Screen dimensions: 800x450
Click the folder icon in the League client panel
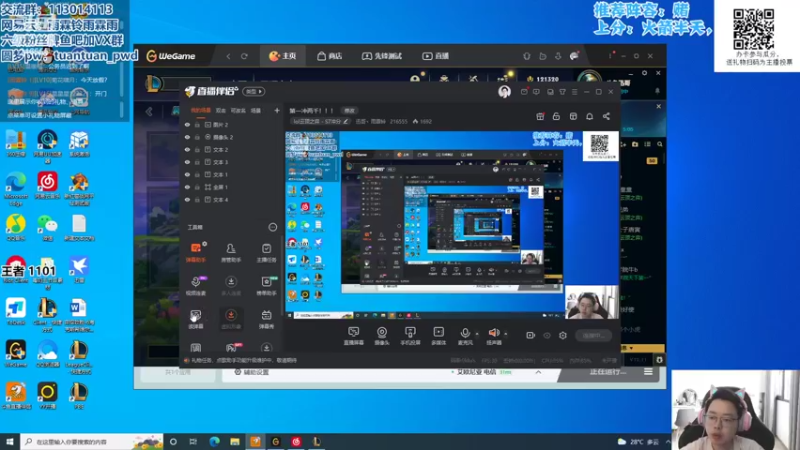click(635, 144)
